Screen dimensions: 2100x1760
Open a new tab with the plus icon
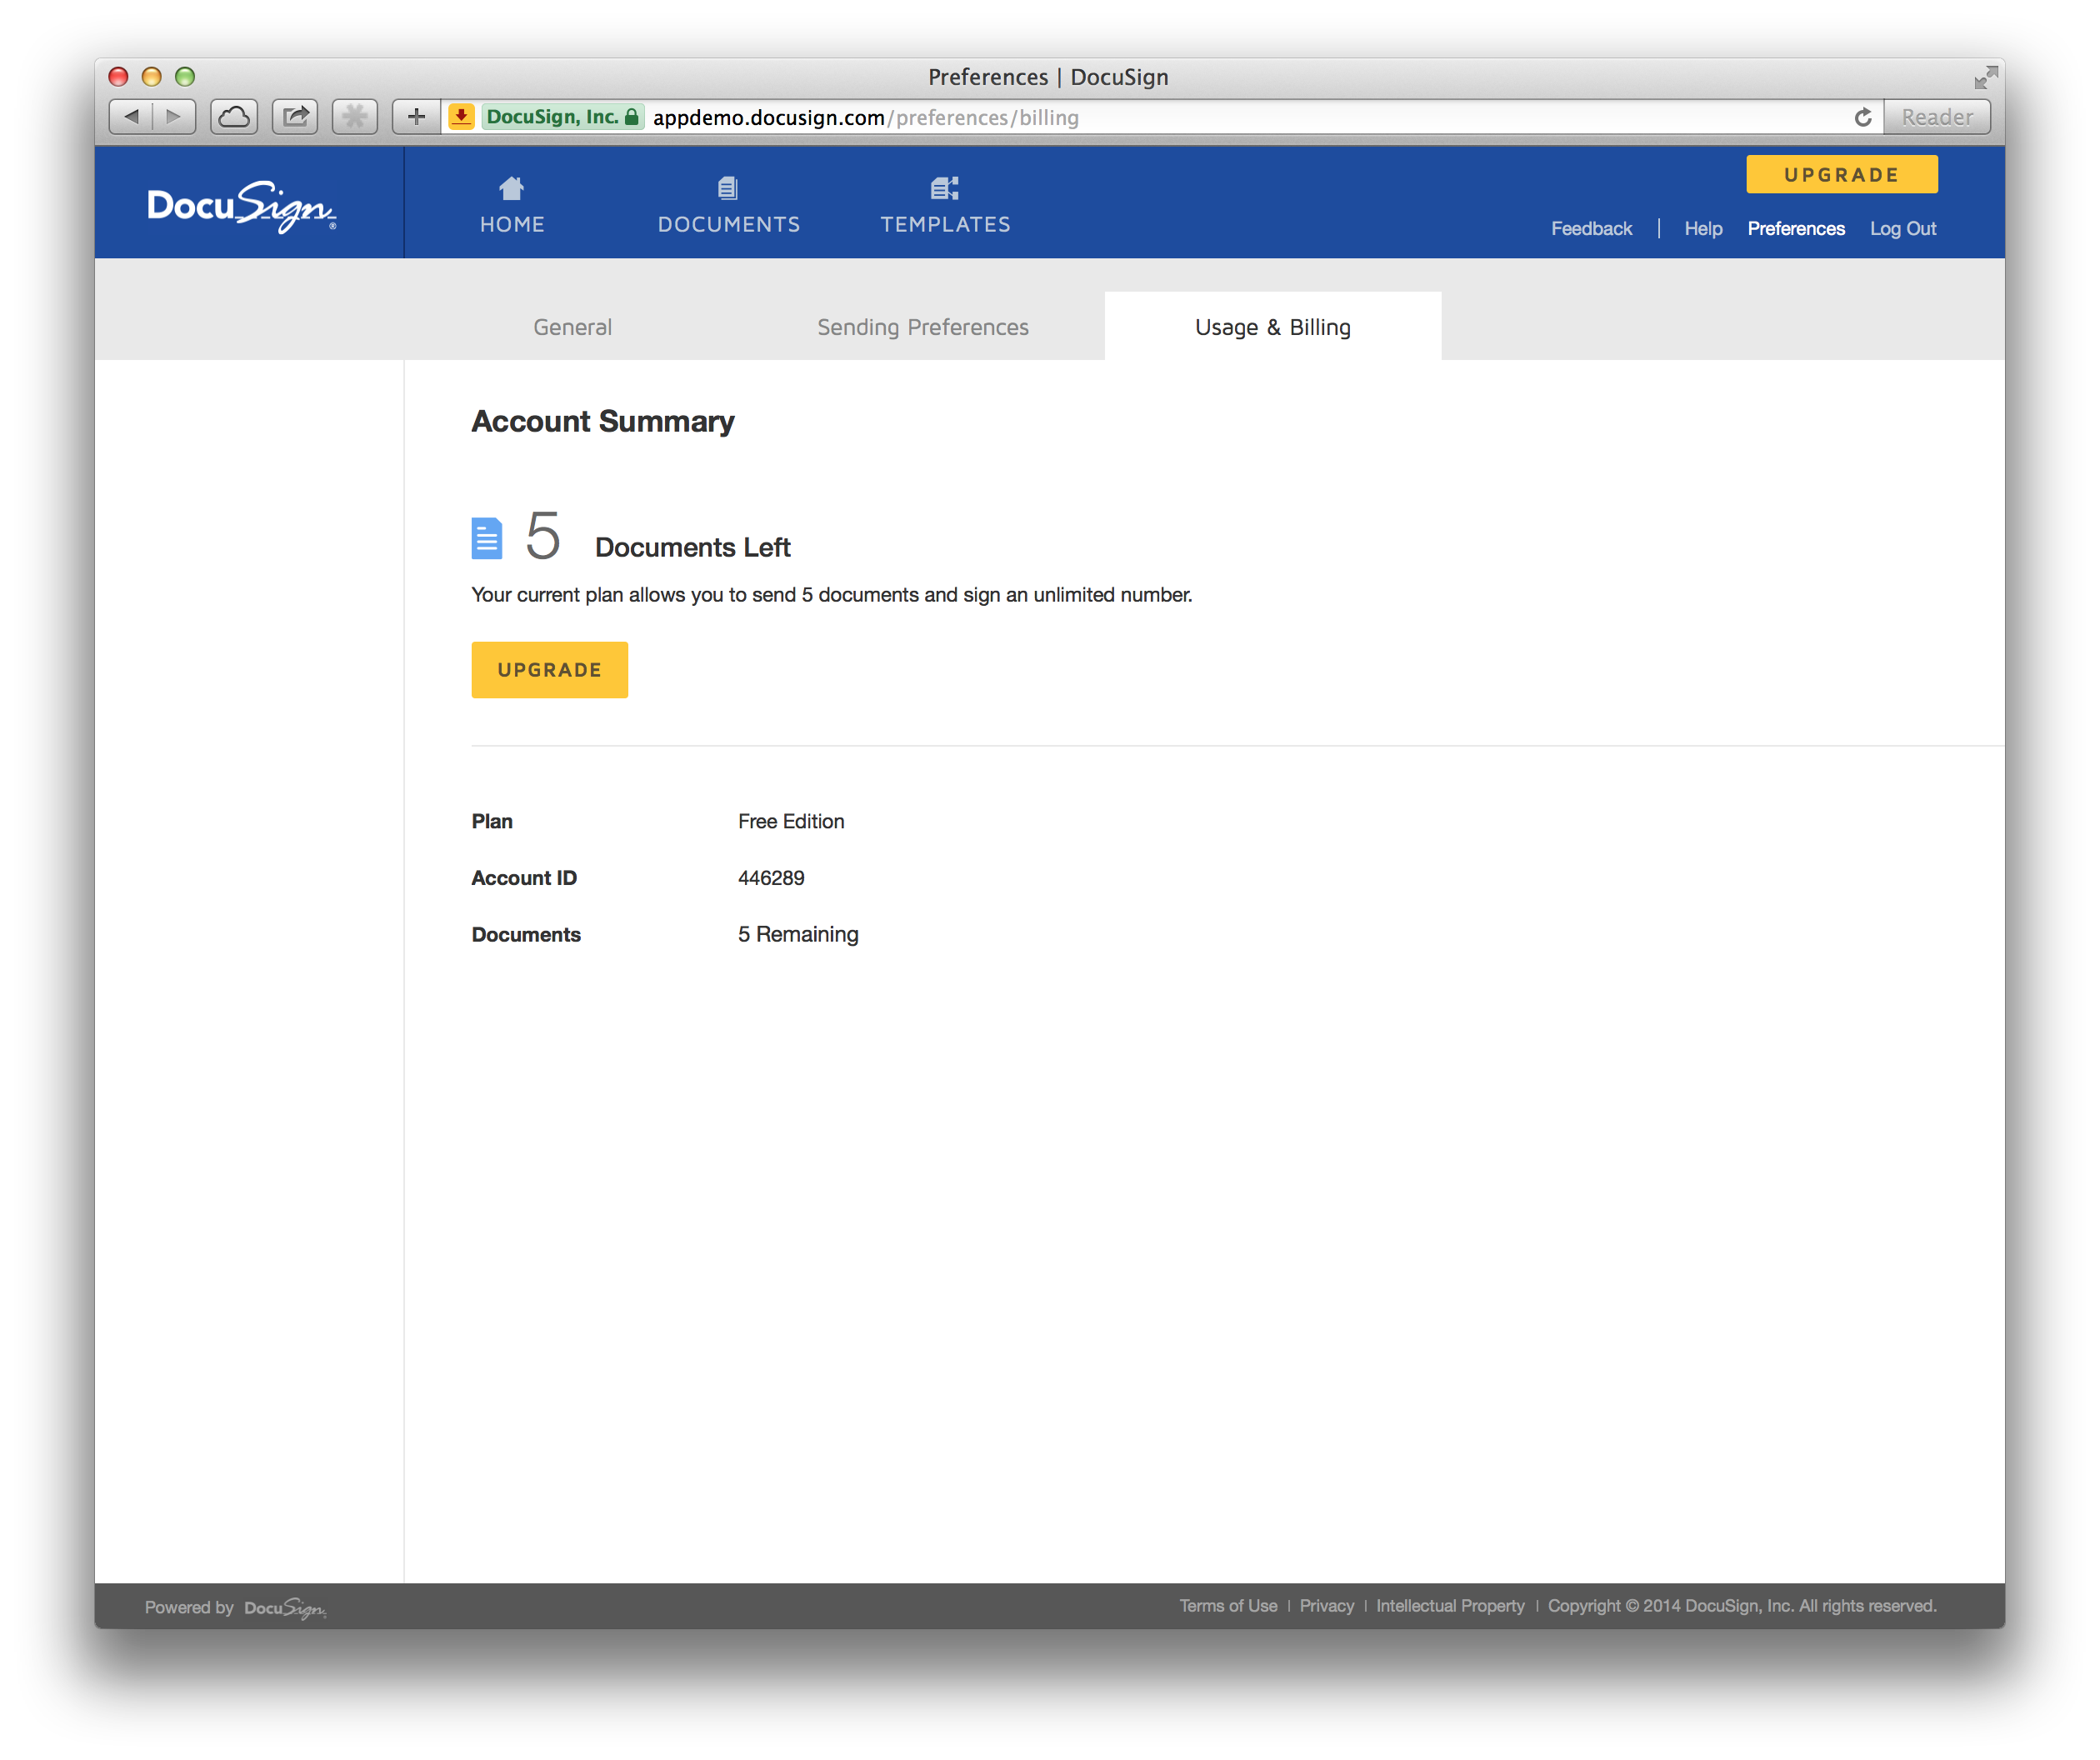(x=417, y=116)
